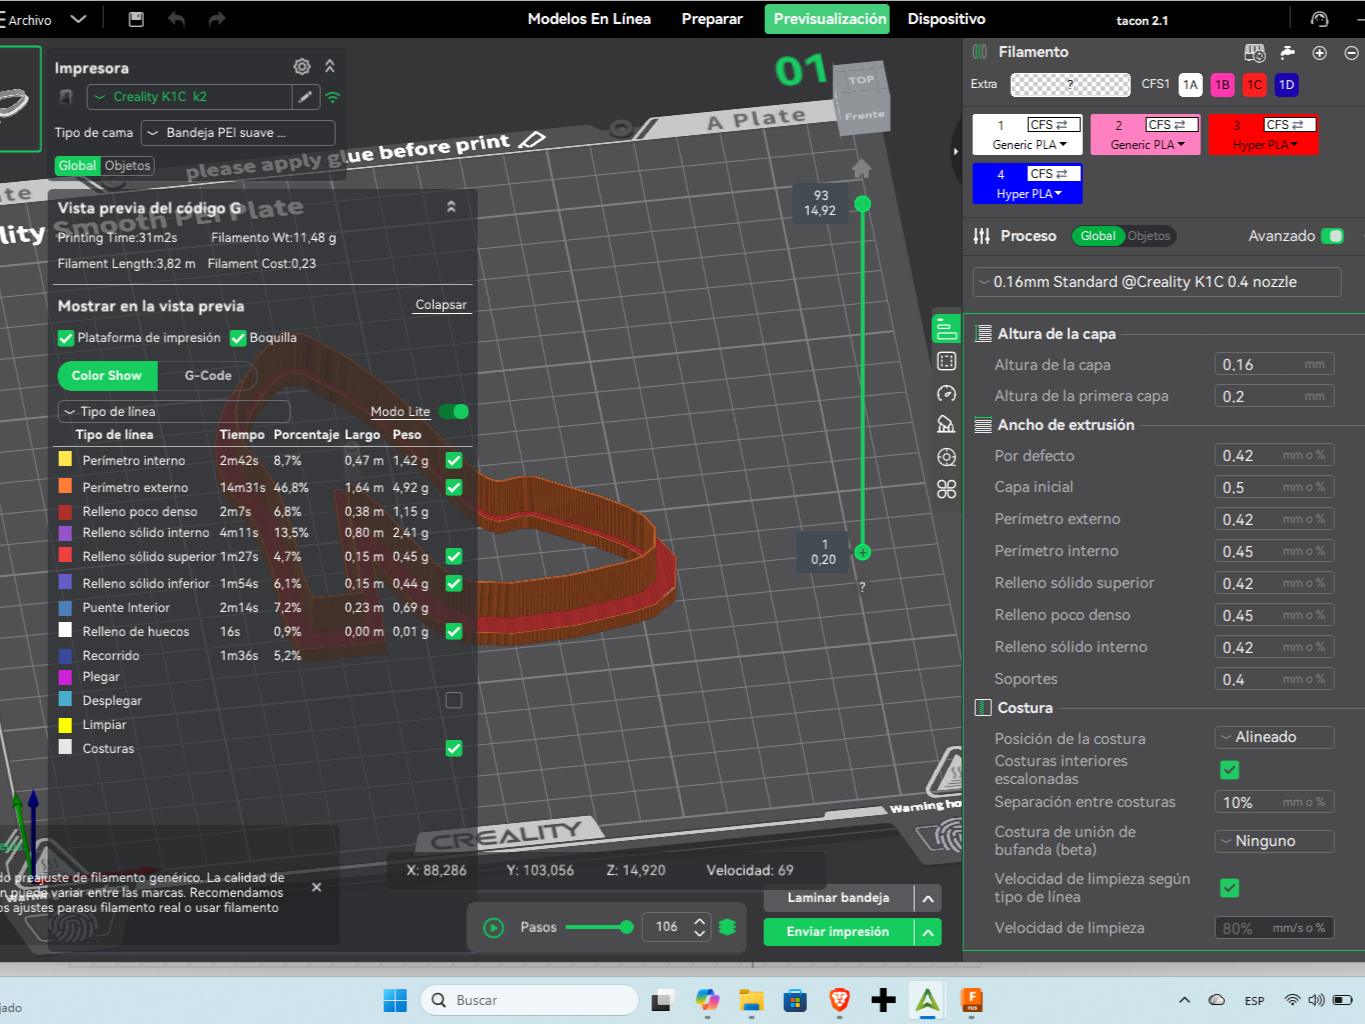Open Brave browser from the taskbar
This screenshot has height=1024, width=1365.
point(839,1000)
